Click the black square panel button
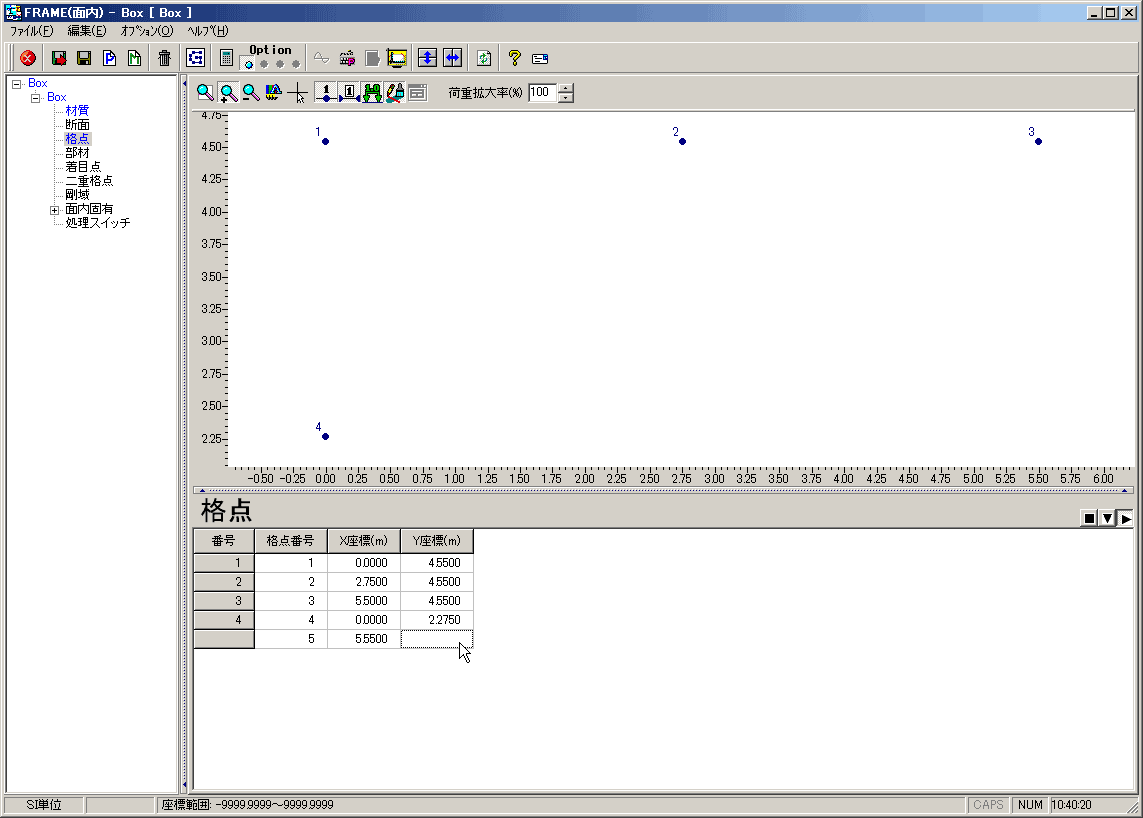 [1089, 518]
